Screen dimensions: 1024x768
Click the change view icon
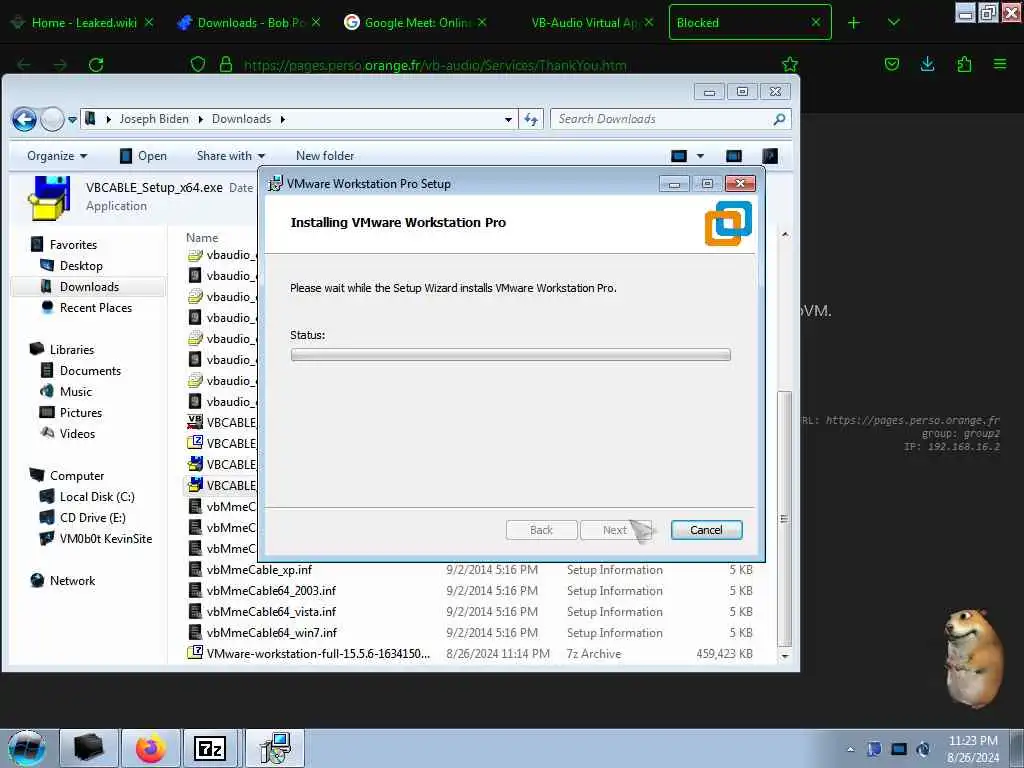[x=679, y=156]
